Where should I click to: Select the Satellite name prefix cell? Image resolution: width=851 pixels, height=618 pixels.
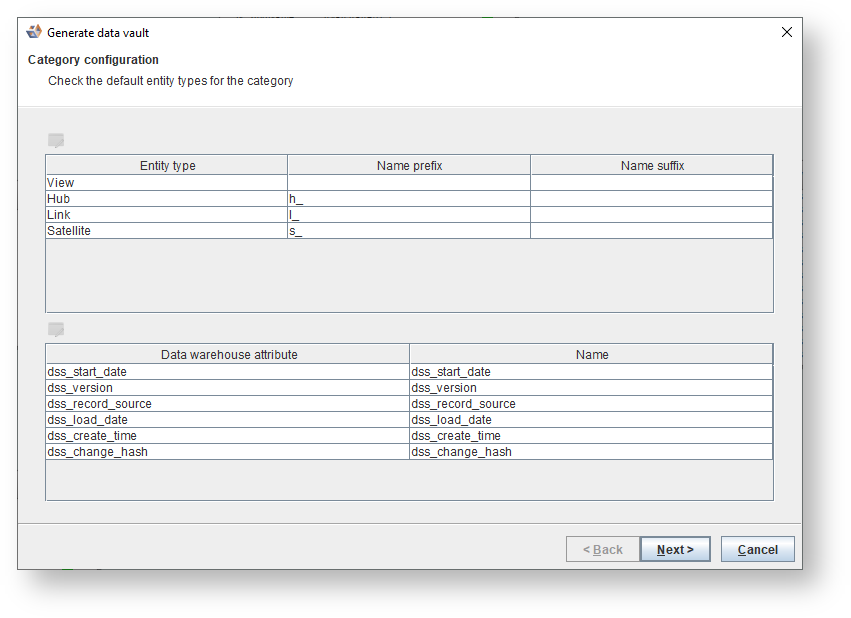[x=408, y=231]
